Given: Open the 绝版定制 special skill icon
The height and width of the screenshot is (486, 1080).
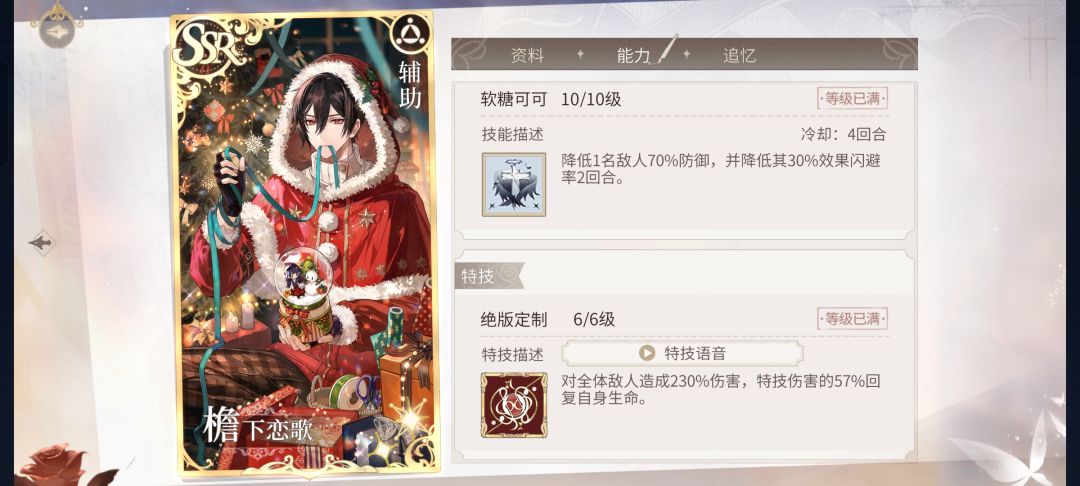Looking at the screenshot, I should click(514, 405).
